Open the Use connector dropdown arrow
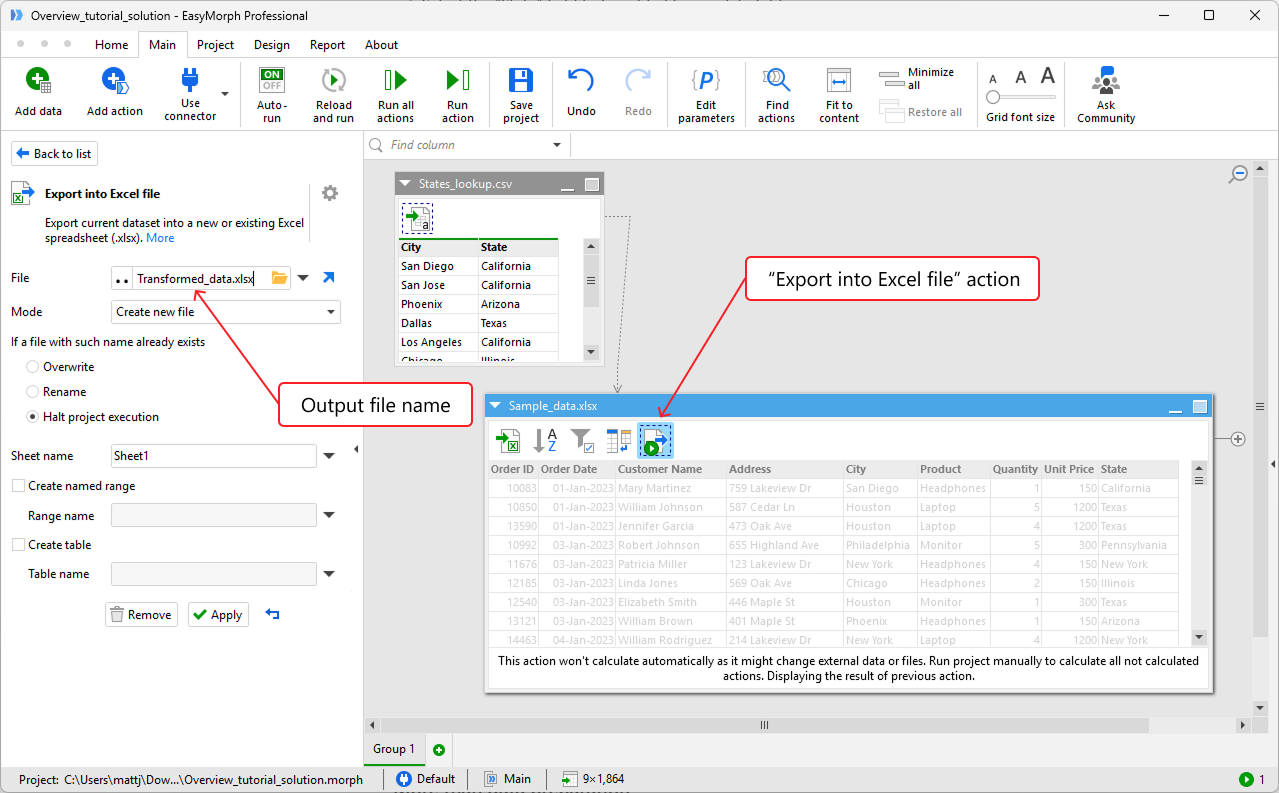Screen dimensions: 1279x793 click(224, 94)
